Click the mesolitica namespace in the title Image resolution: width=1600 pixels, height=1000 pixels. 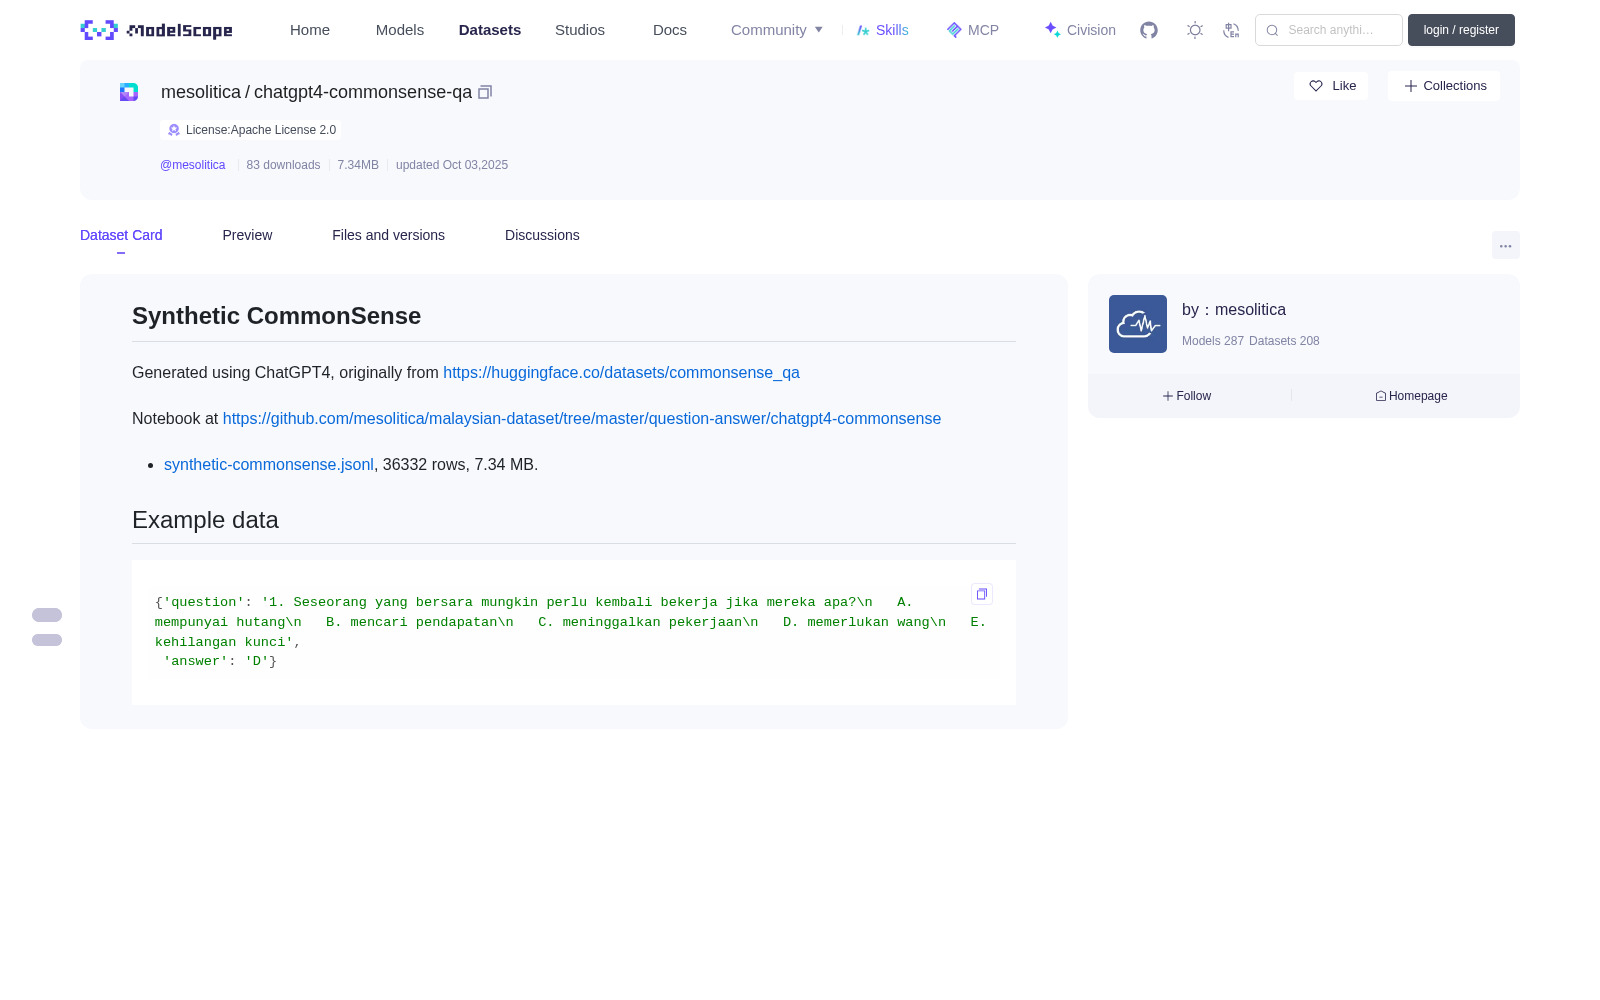click(x=201, y=92)
